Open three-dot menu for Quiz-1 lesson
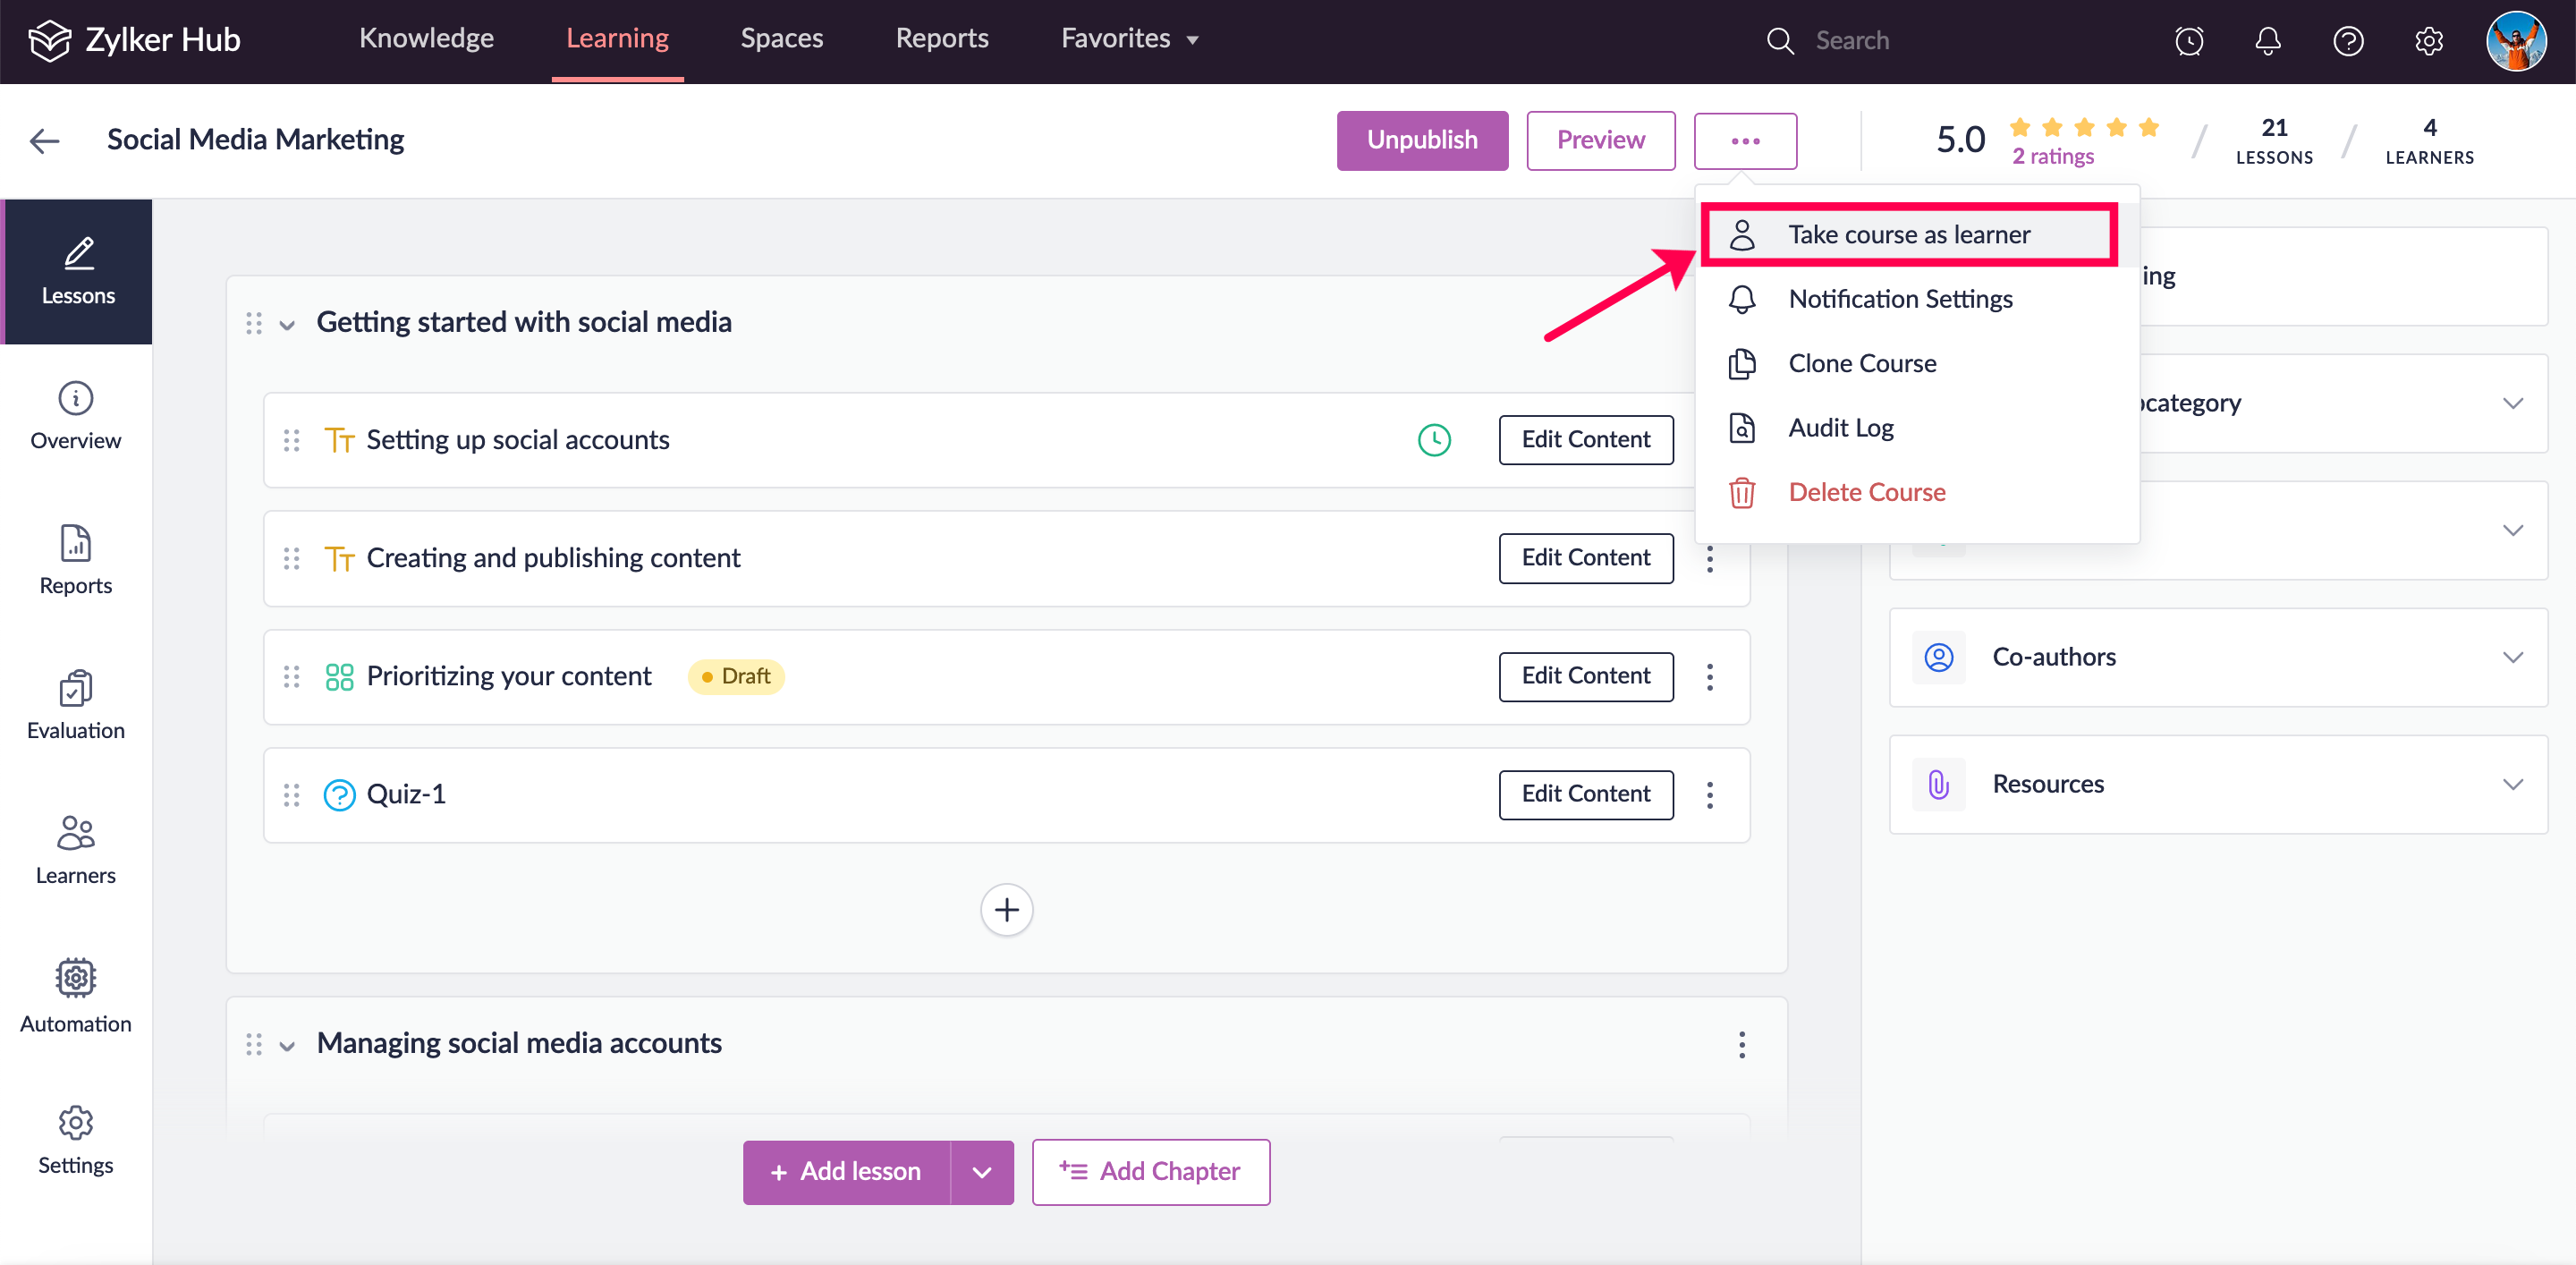This screenshot has width=2576, height=1265. coord(1709,795)
